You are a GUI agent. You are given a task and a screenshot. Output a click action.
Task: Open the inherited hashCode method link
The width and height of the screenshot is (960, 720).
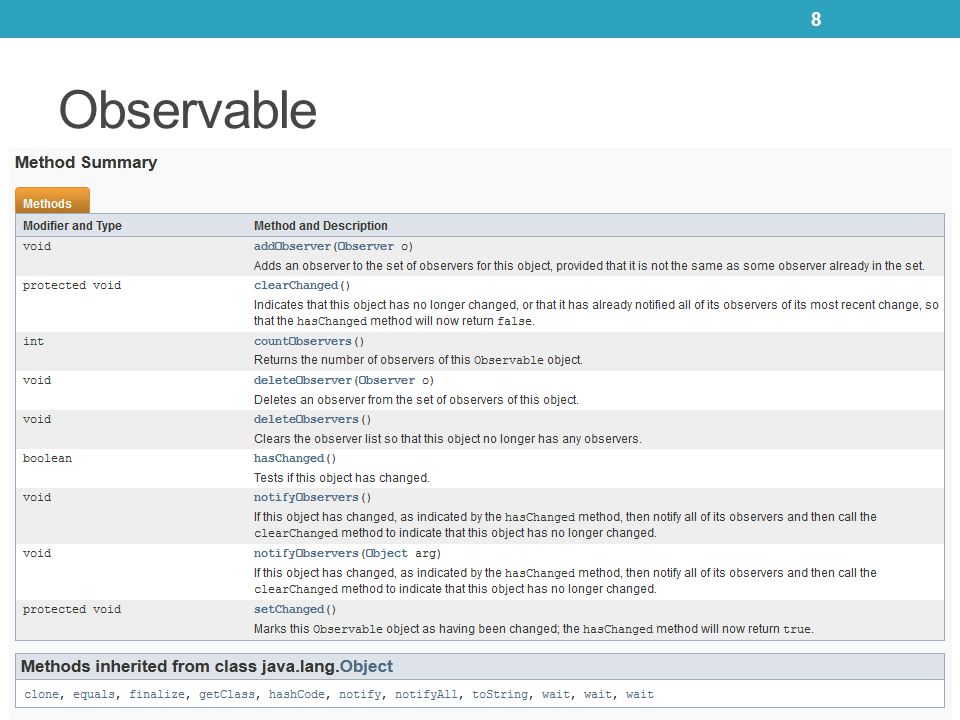(x=297, y=694)
